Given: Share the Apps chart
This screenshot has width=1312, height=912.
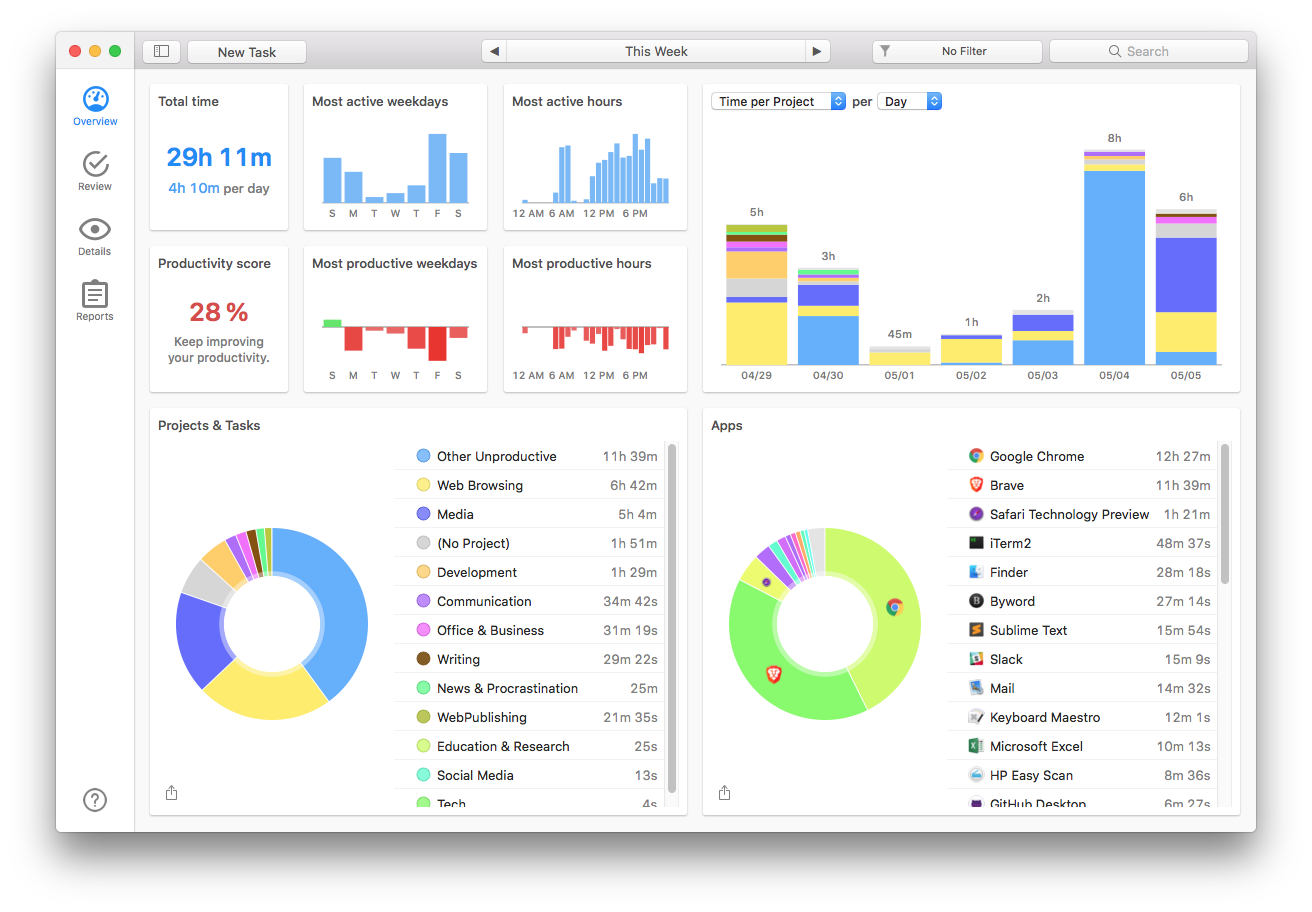Looking at the screenshot, I should pyautogui.click(x=725, y=793).
